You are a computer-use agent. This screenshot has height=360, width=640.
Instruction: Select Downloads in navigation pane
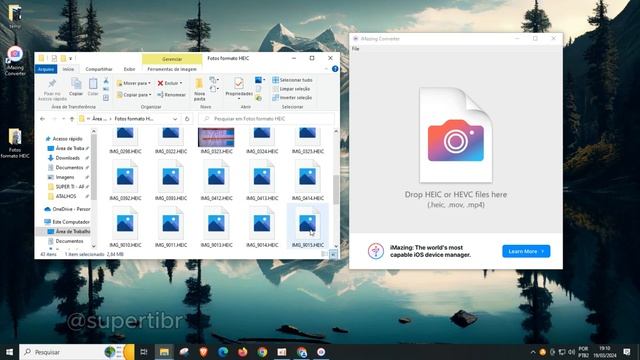pos(67,158)
